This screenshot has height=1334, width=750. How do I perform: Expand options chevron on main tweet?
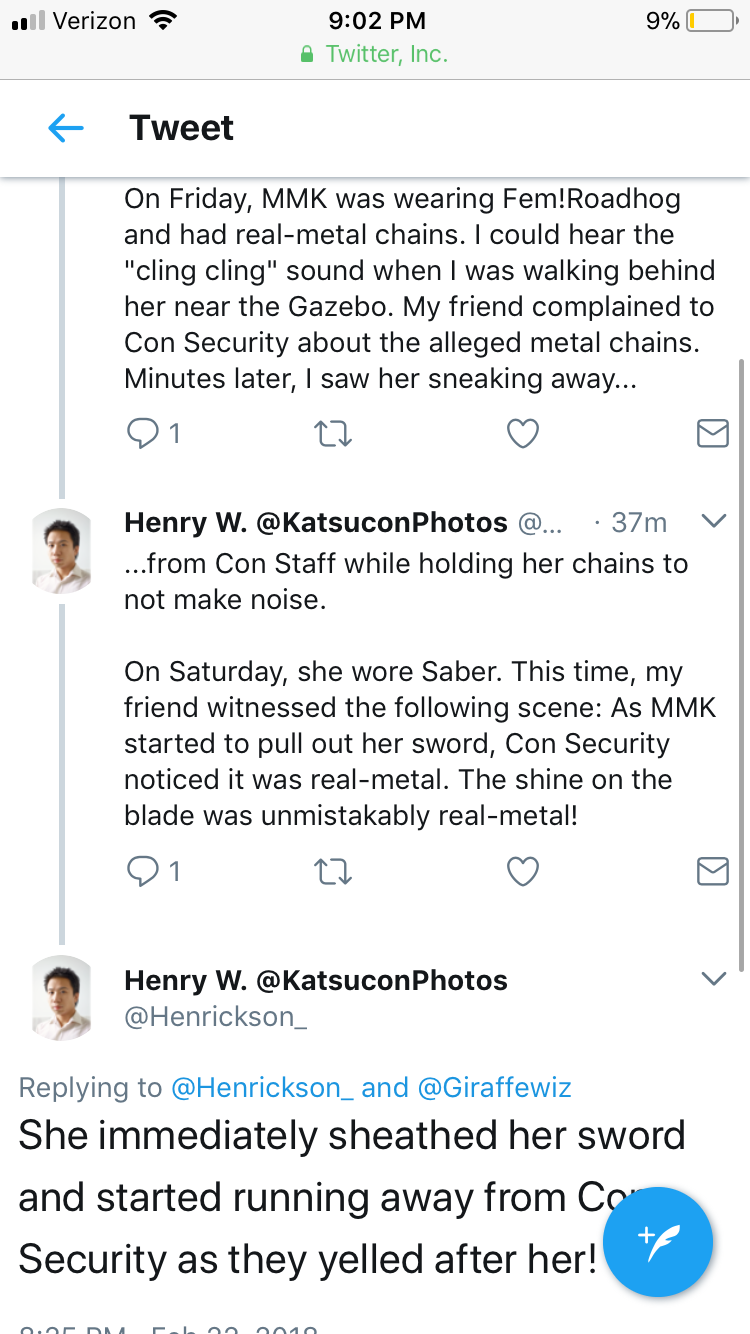(x=714, y=978)
